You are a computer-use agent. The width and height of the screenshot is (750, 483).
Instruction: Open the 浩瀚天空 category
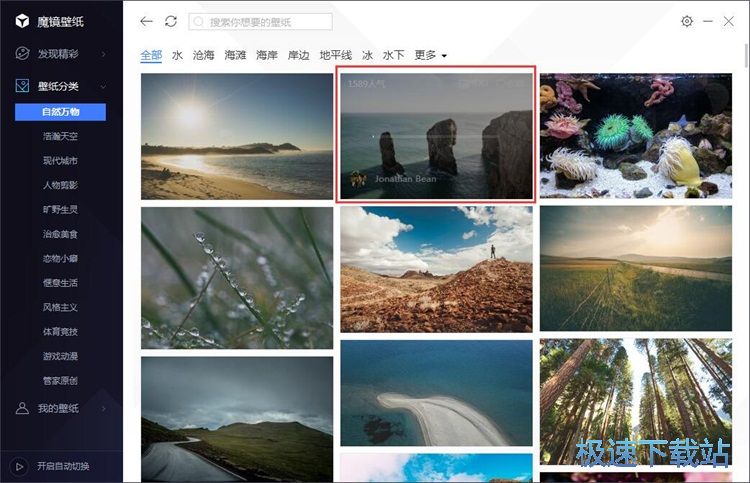(60, 136)
